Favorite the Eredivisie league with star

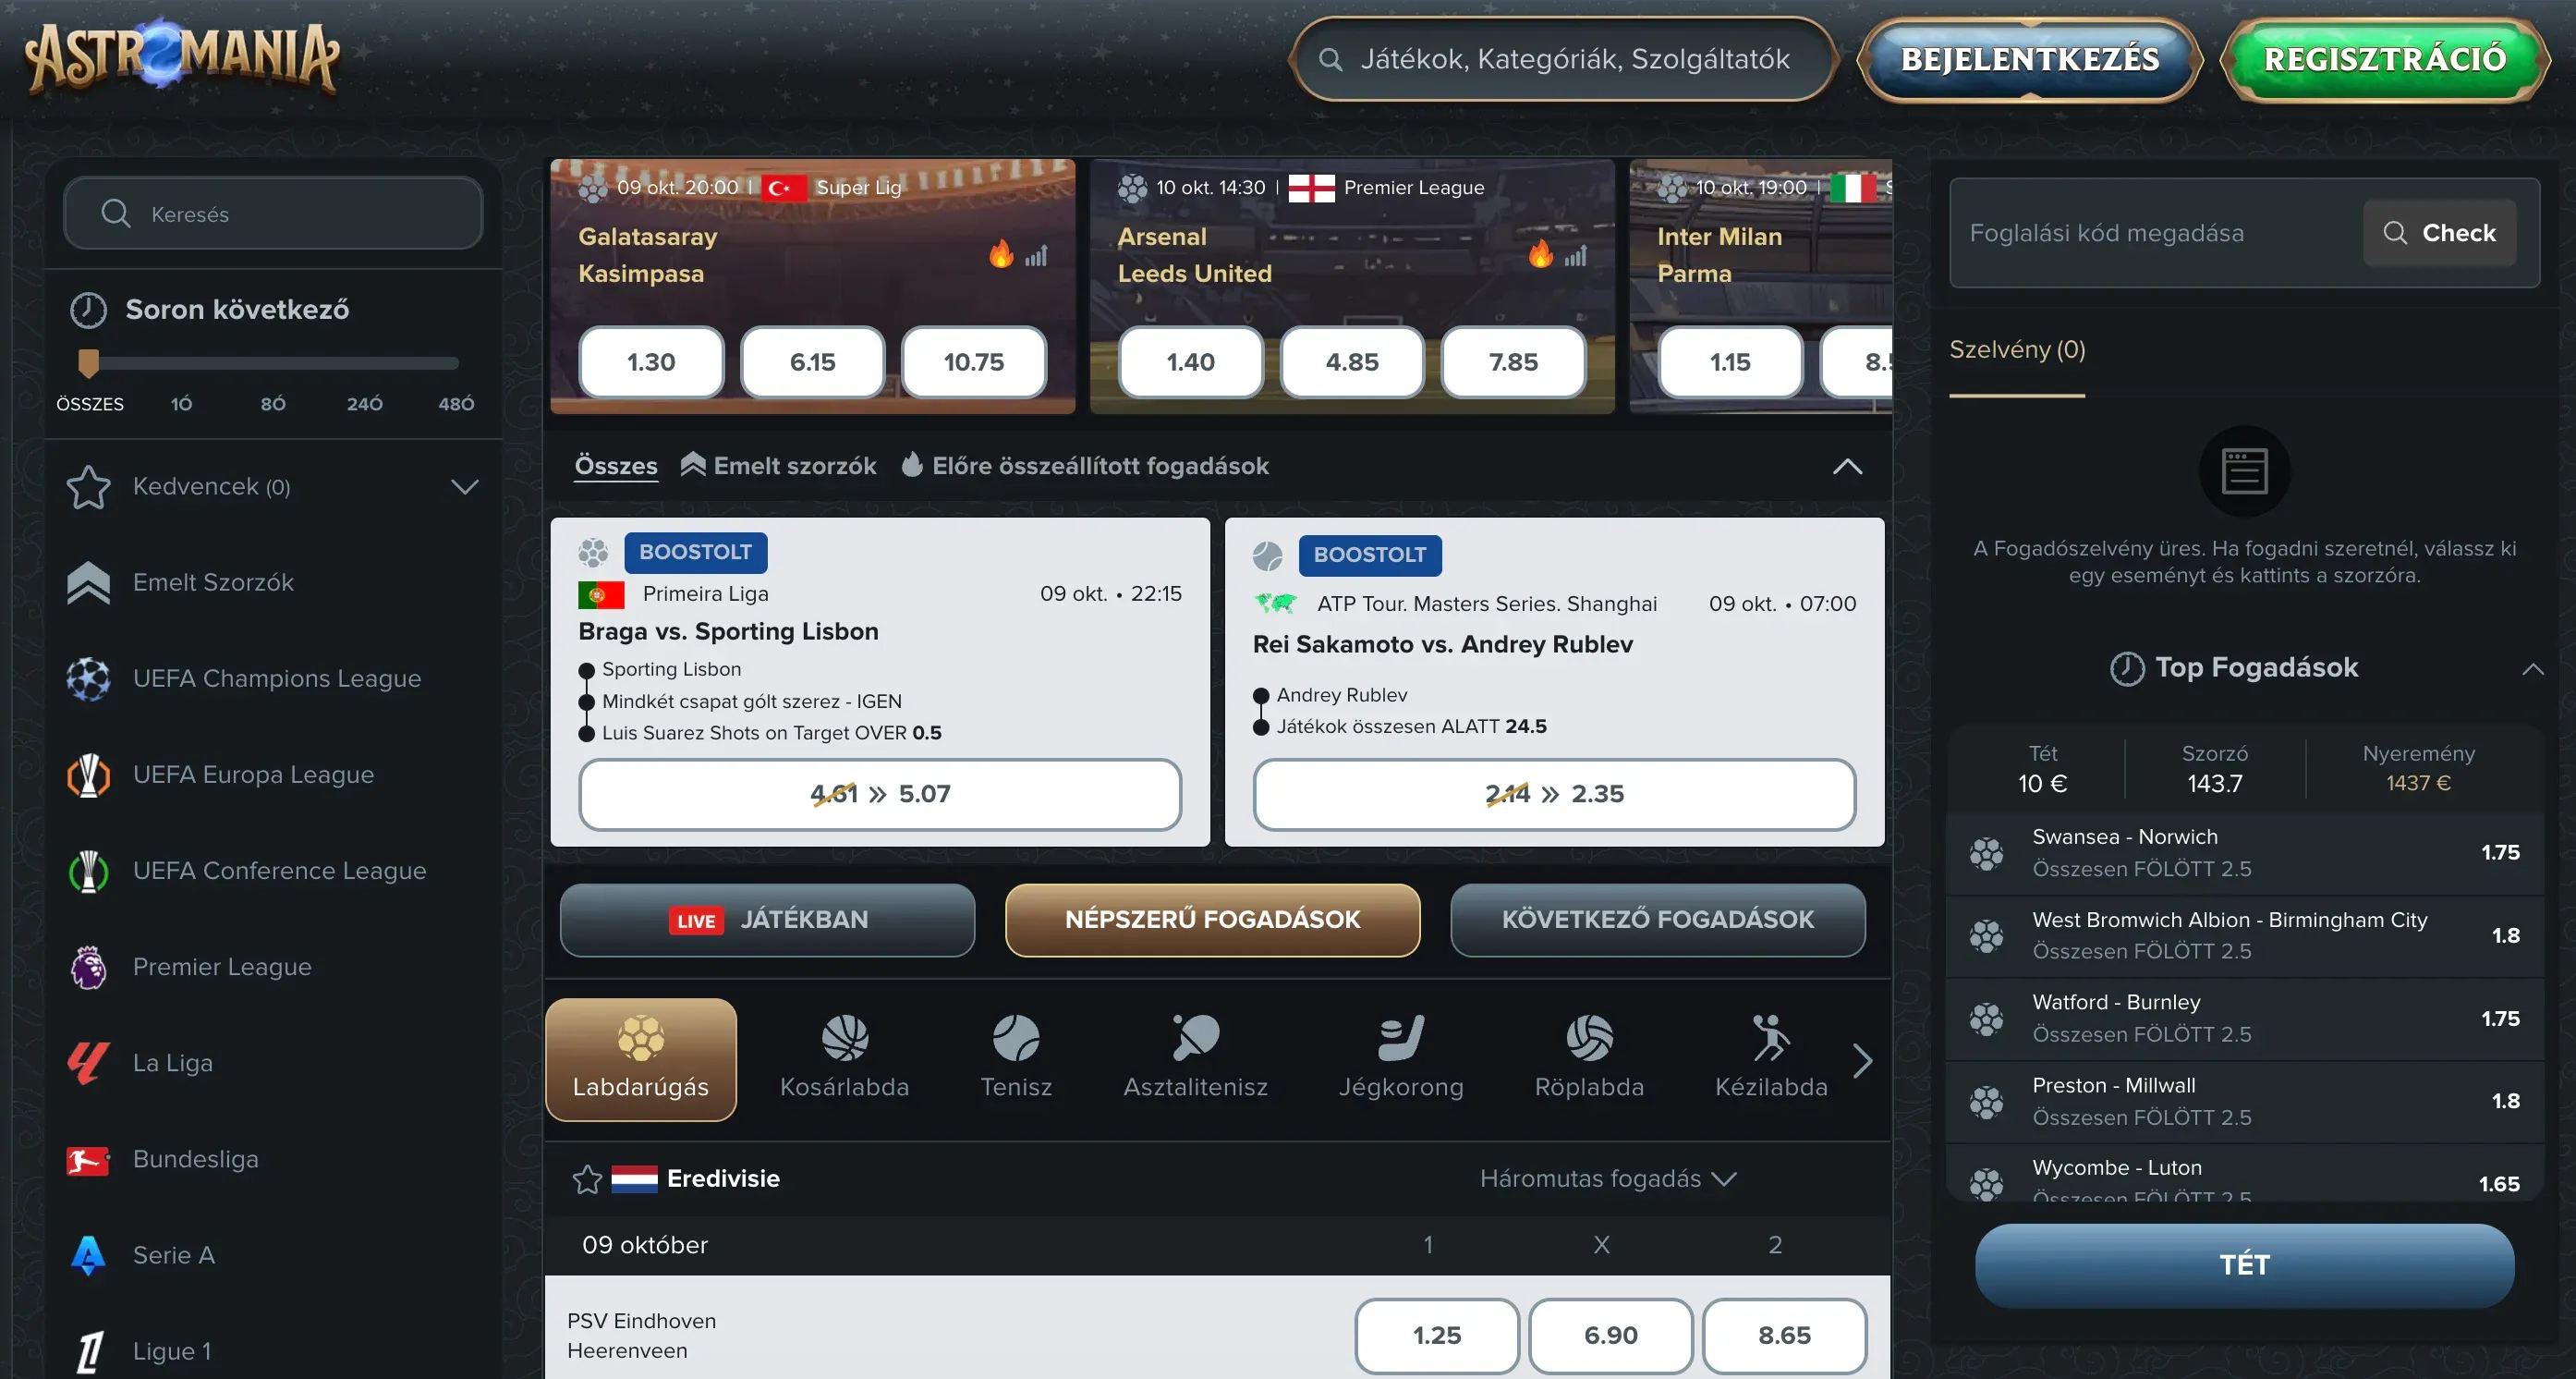pyautogui.click(x=587, y=1179)
